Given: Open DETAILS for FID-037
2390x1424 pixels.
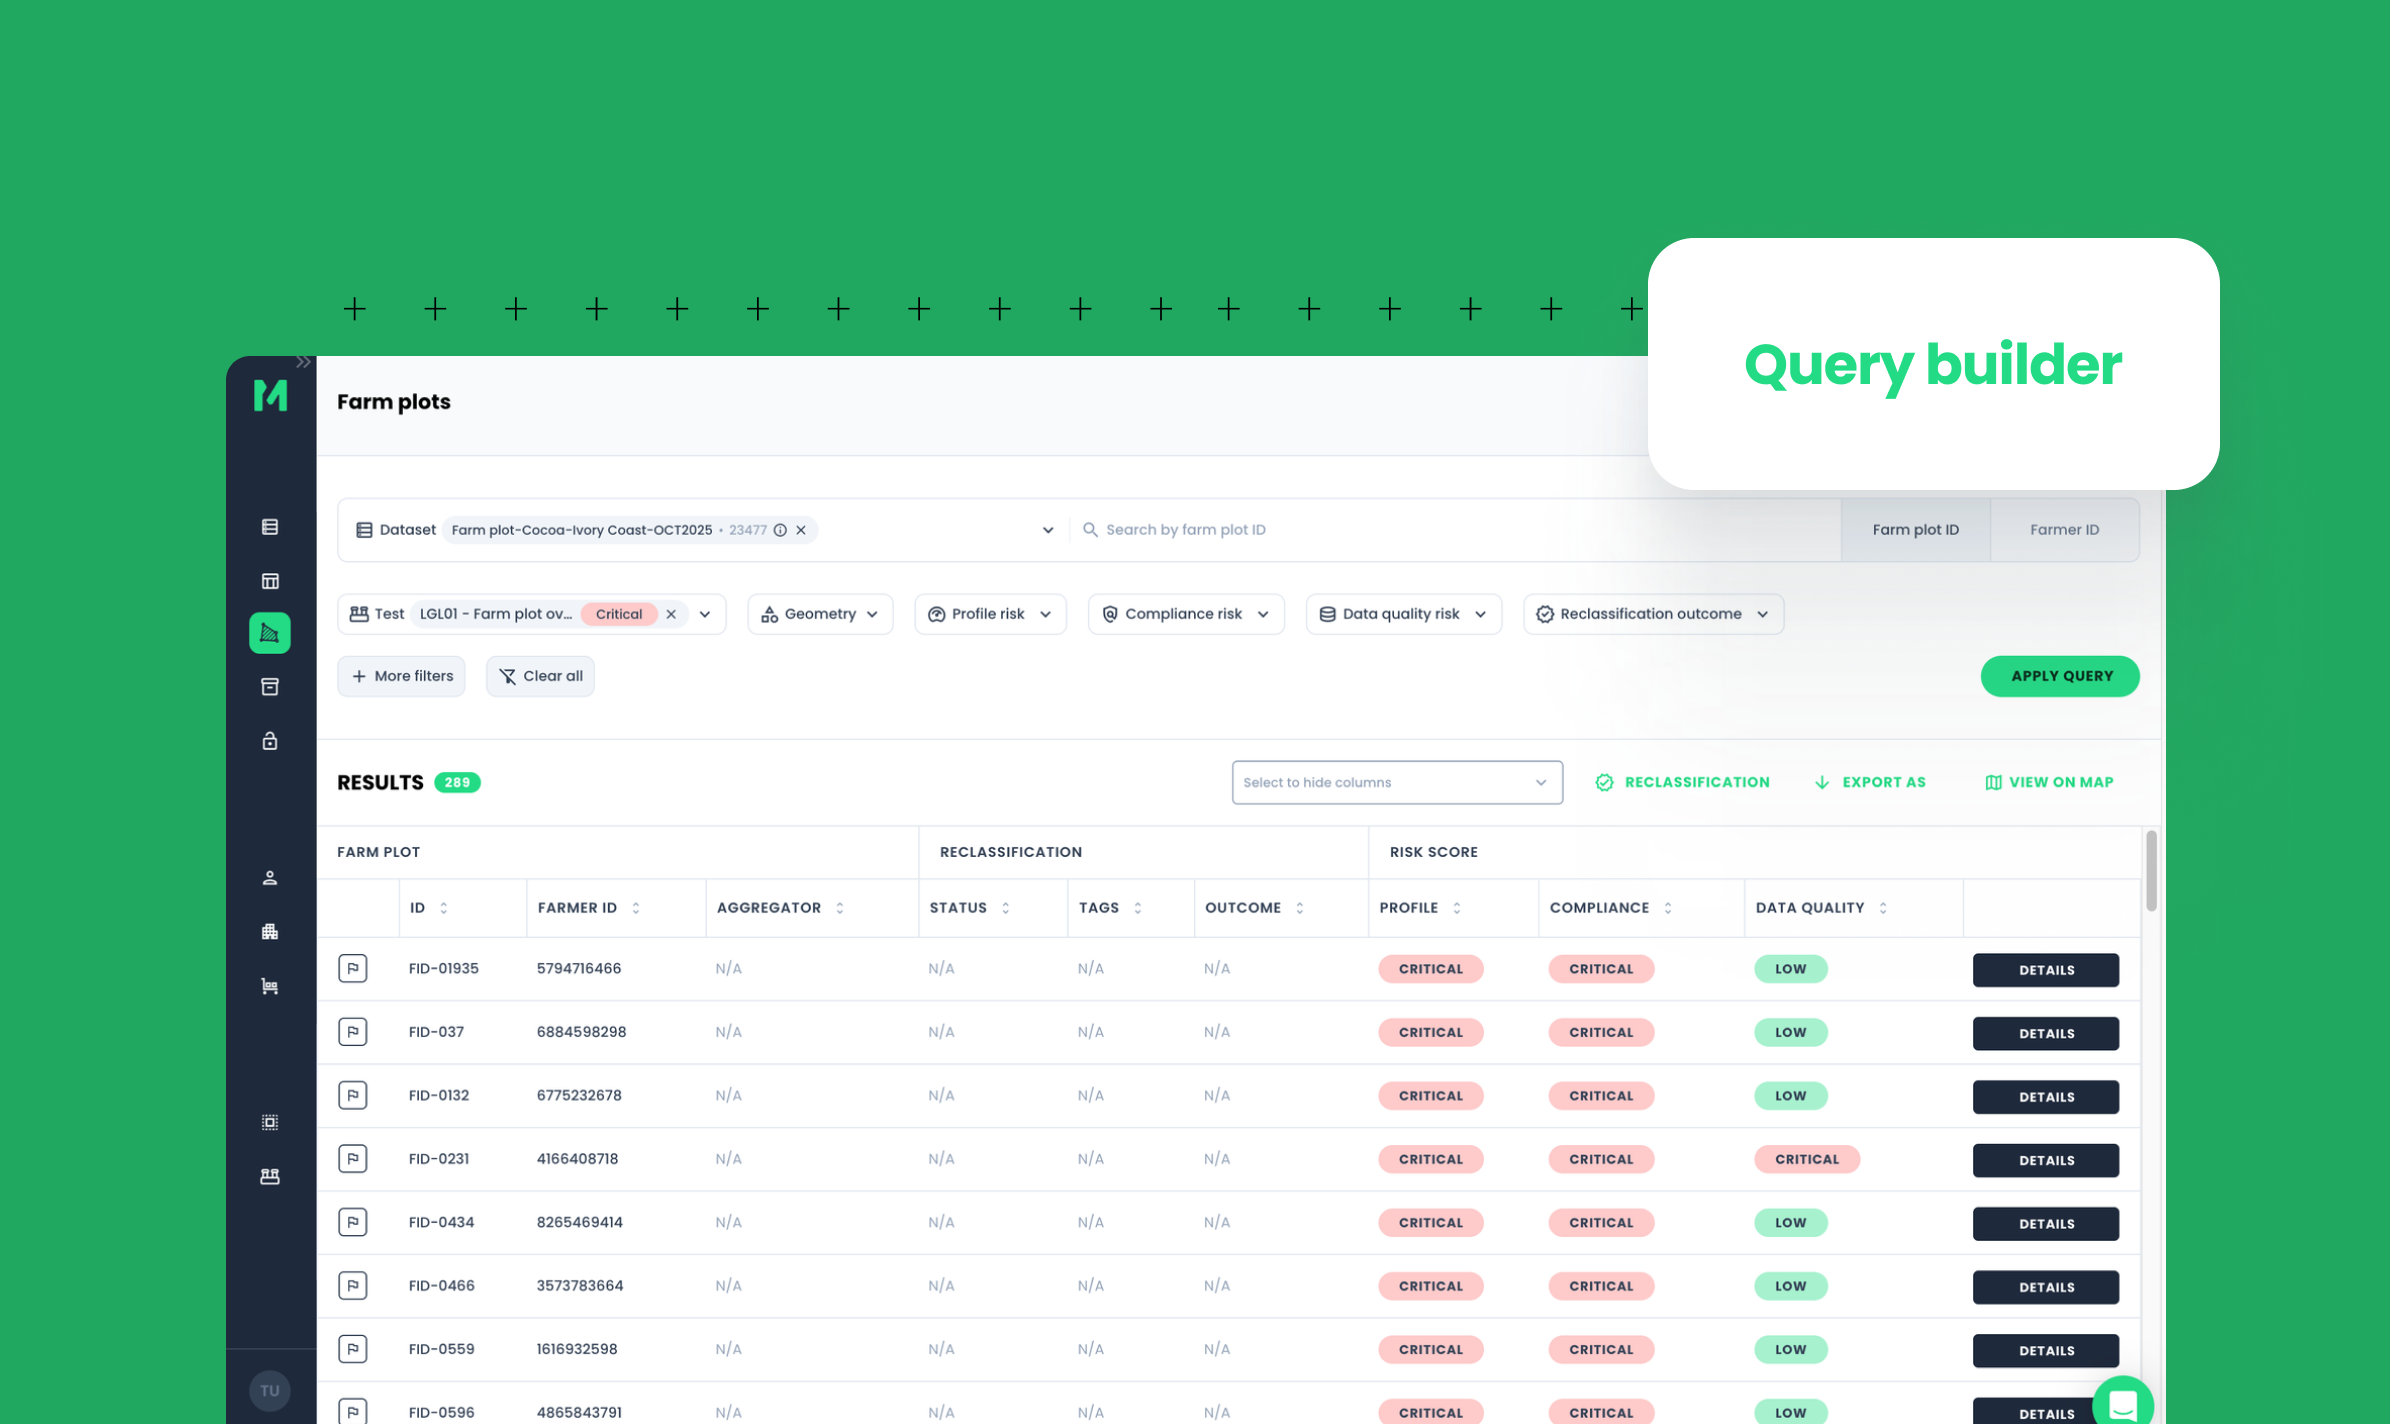Looking at the screenshot, I should pos(2045,1033).
